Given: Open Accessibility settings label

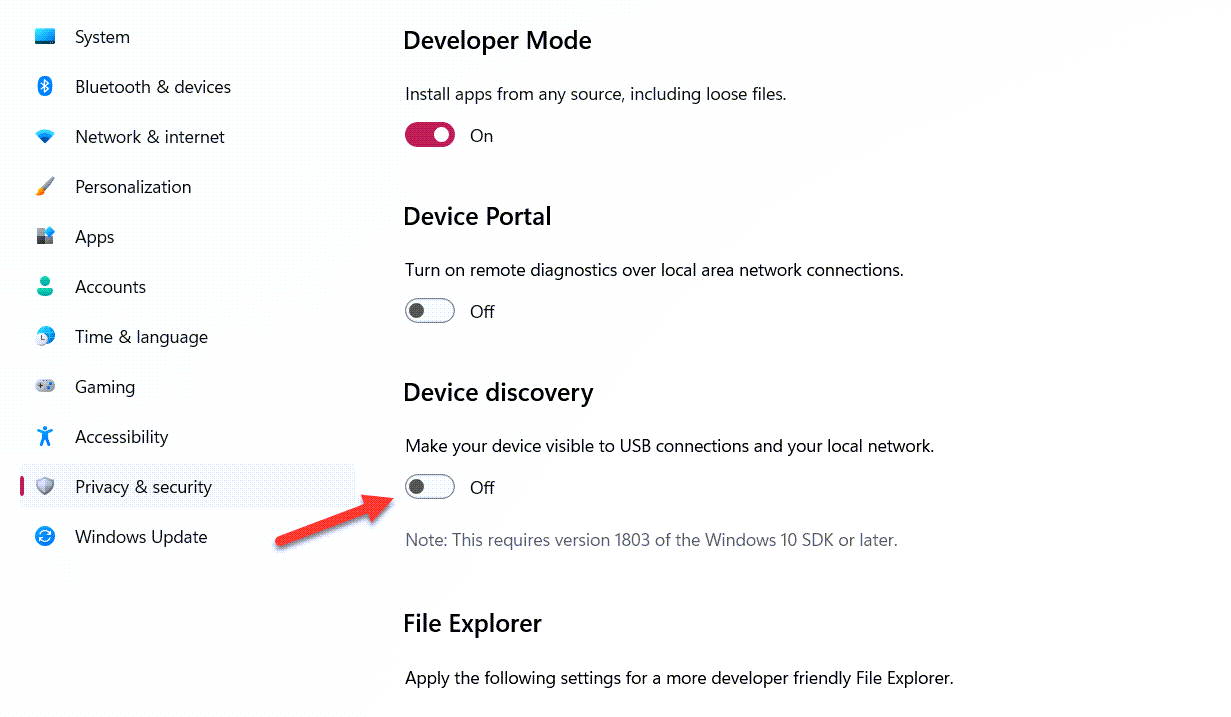Looking at the screenshot, I should click(121, 437).
